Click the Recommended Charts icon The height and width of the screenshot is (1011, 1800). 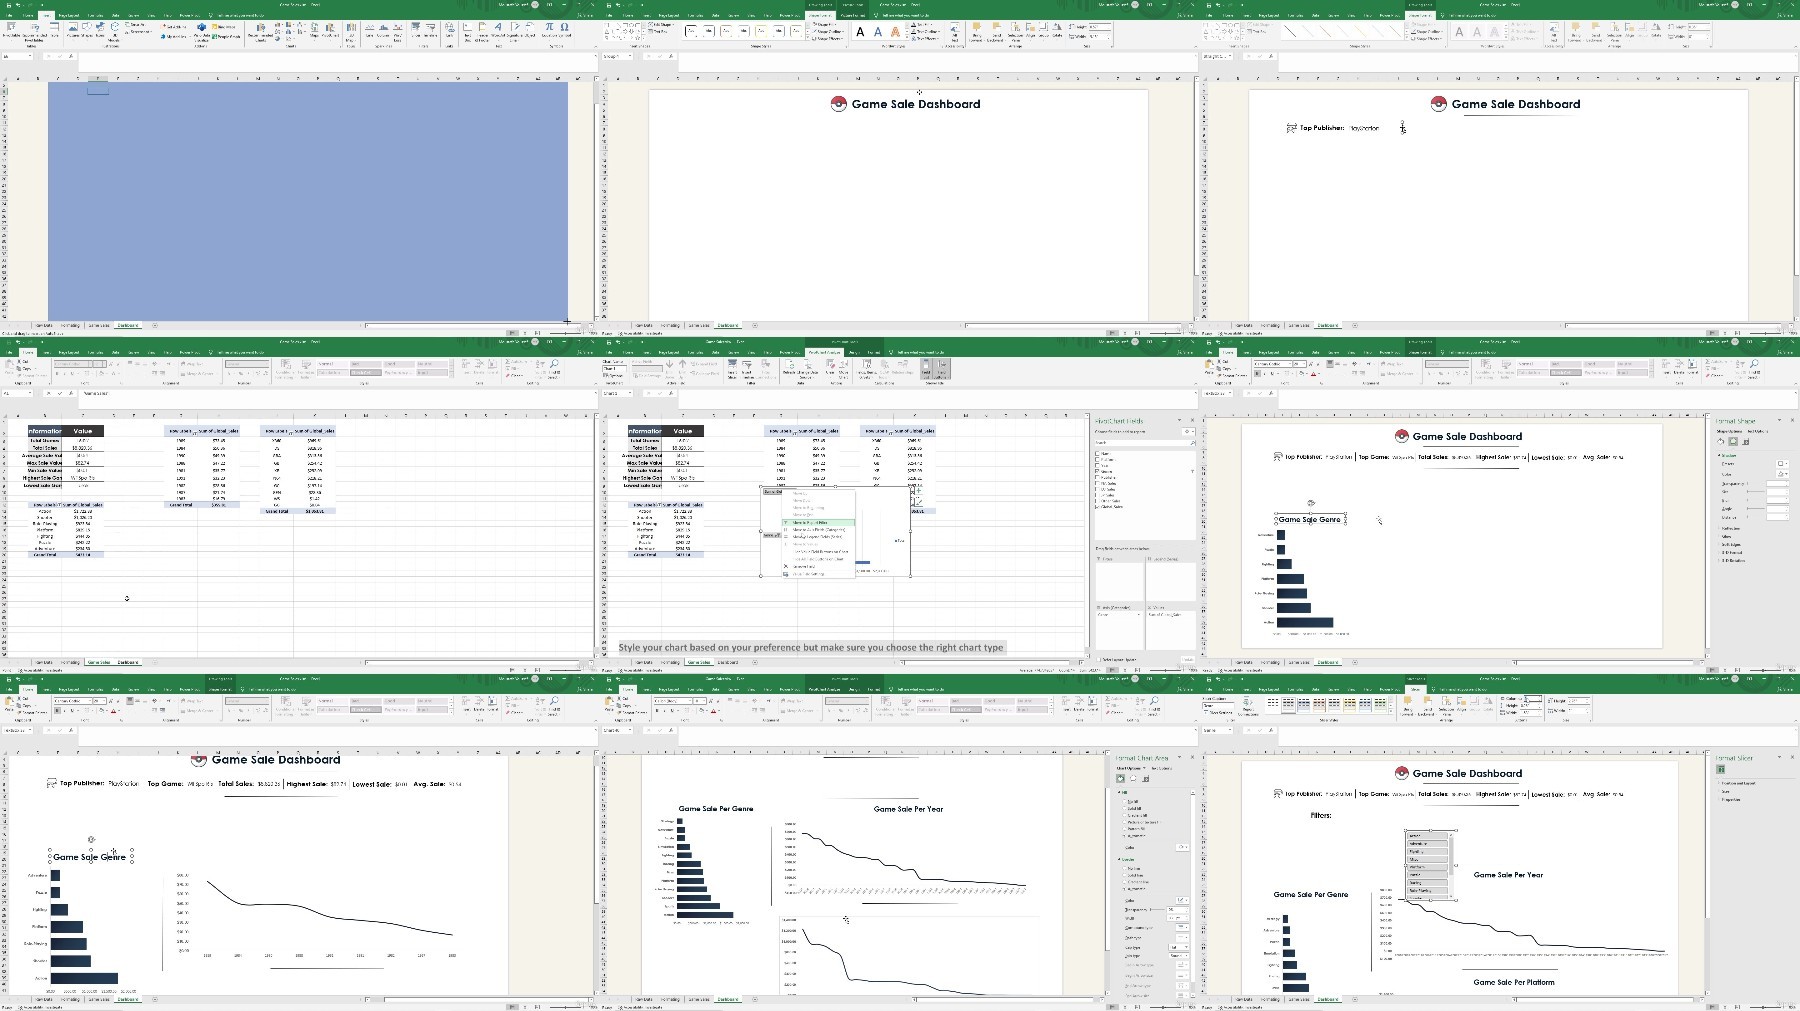pyautogui.click(x=260, y=32)
